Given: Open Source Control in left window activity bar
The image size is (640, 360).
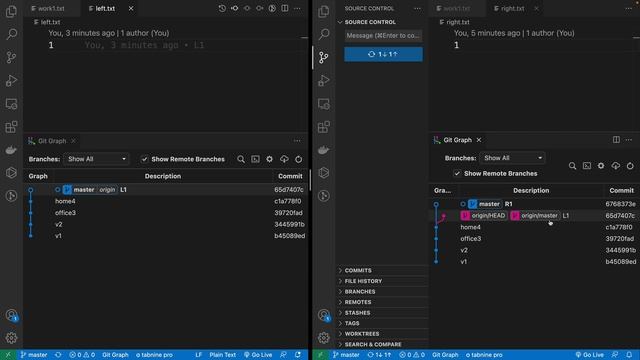Looking at the screenshot, I should pos(11,57).
